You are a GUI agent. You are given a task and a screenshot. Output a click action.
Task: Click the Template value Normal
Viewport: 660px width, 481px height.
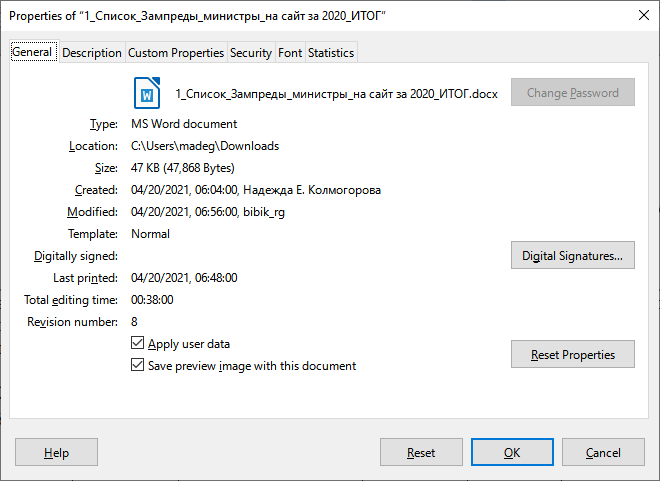point(150,234)
